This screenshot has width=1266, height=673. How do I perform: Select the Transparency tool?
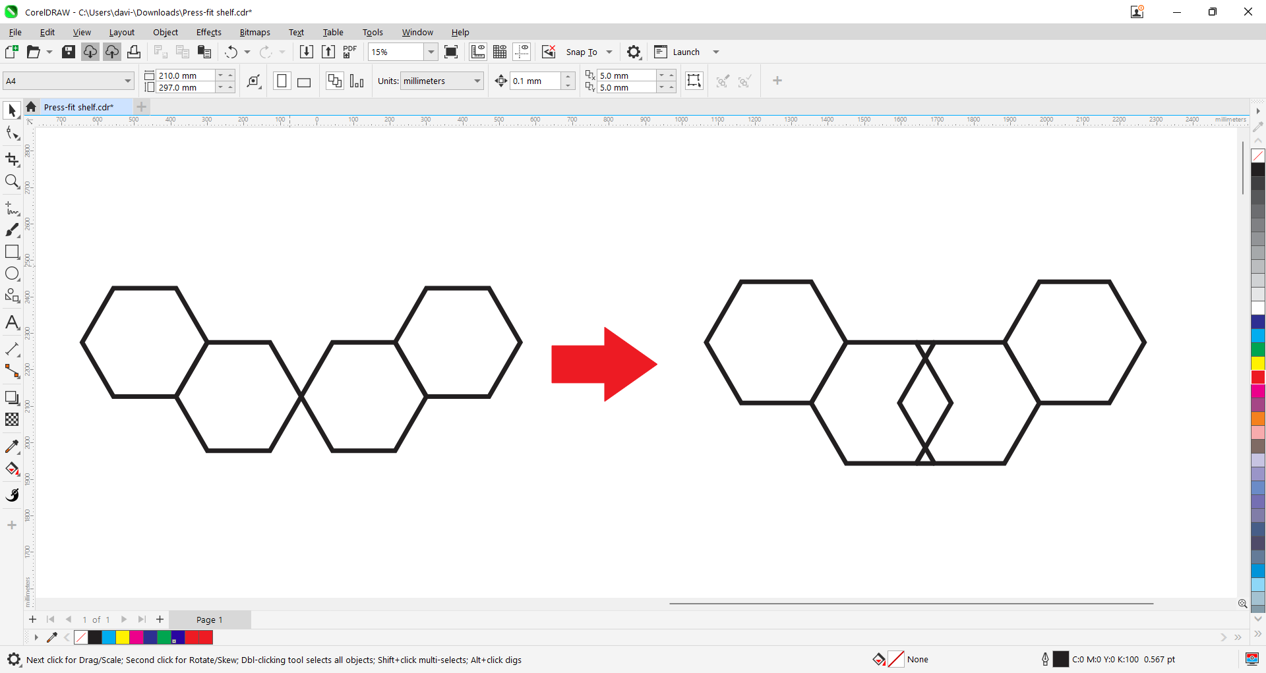tap(12, 420)
